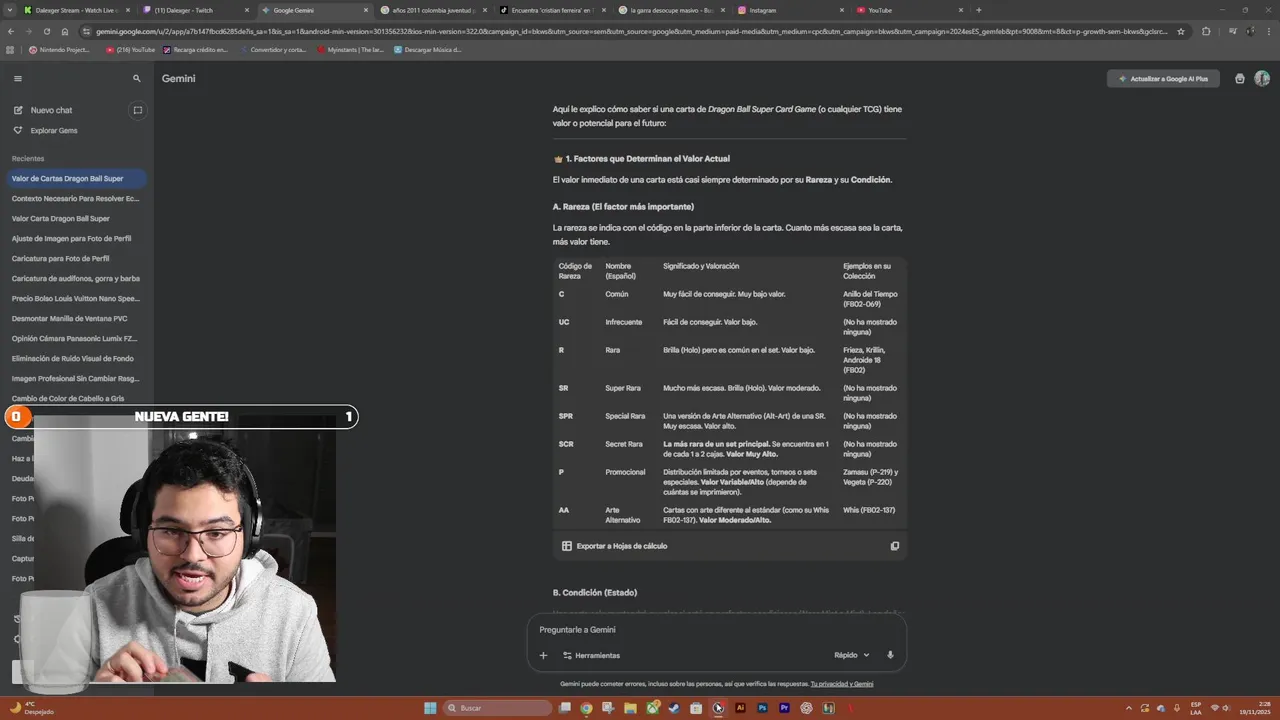This screenshot has width=1280, height=720.
Task: Open the Myinstants bookmark
Action: 350,49
